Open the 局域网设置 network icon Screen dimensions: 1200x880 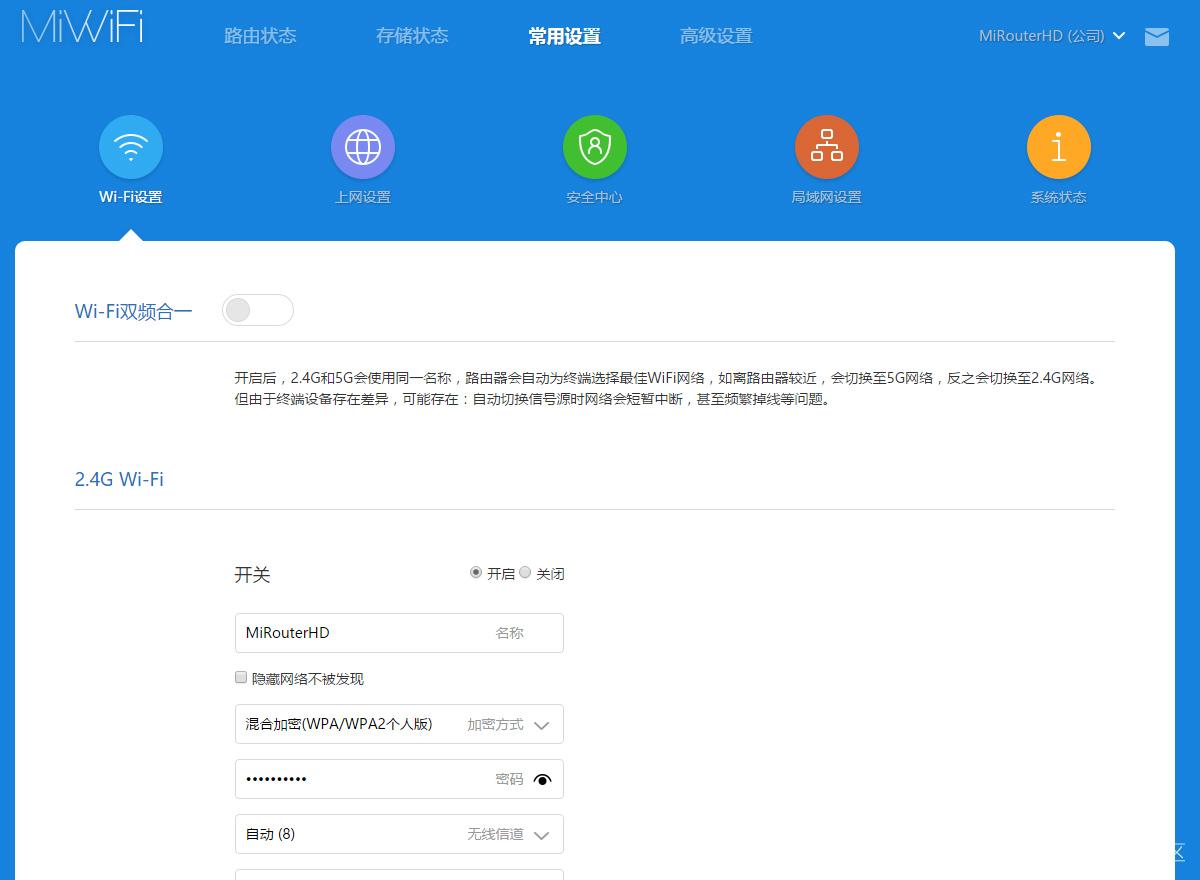pyautogui.click(x=827, y=147)
